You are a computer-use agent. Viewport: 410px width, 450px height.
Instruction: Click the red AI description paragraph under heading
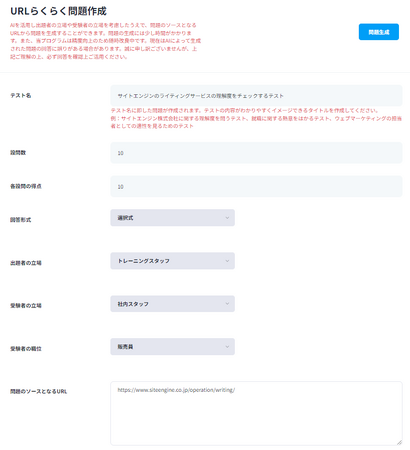point(105,41)
